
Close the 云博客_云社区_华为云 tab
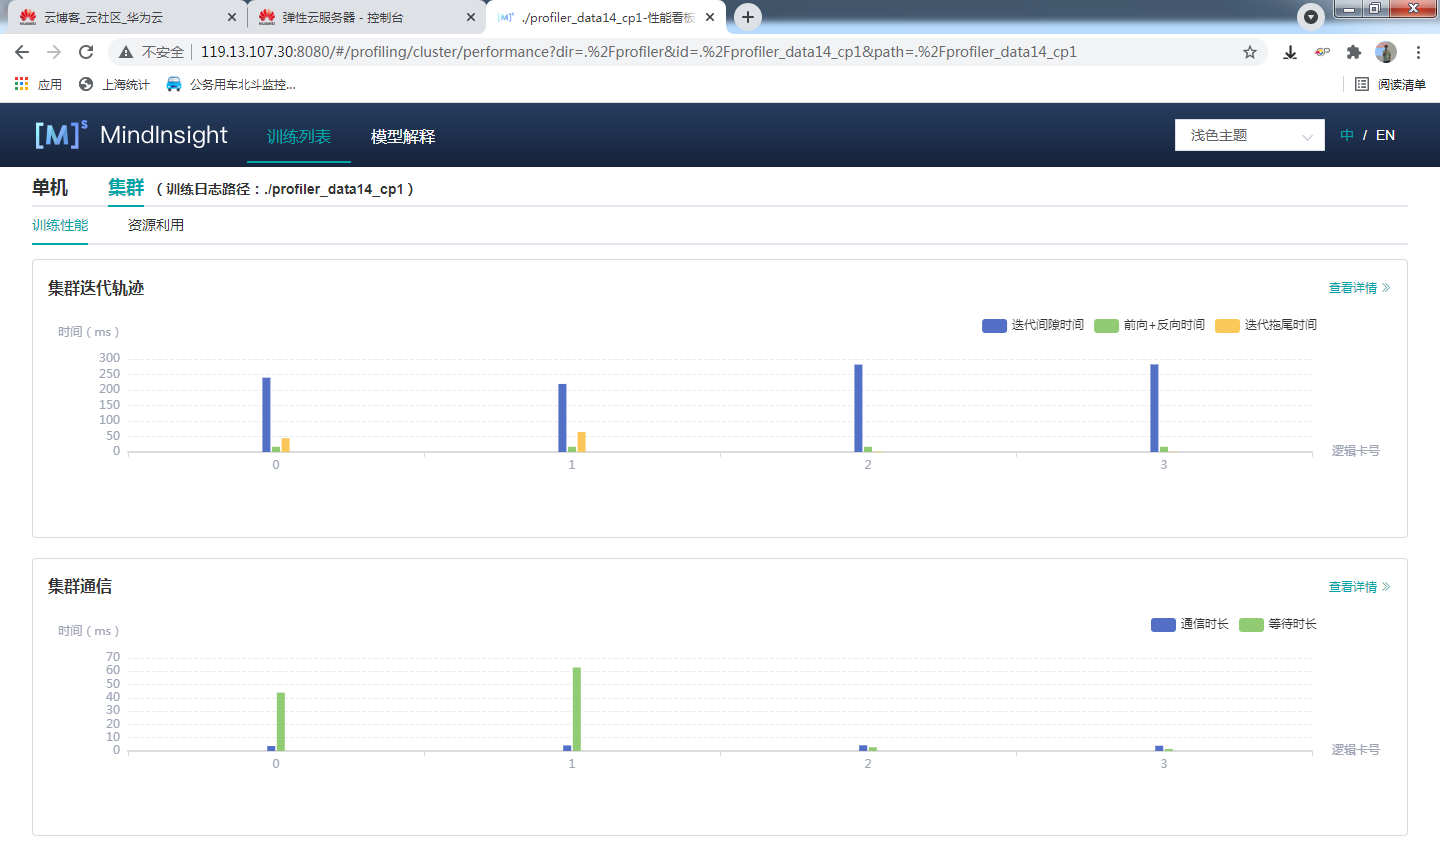[x=232, y=17]
